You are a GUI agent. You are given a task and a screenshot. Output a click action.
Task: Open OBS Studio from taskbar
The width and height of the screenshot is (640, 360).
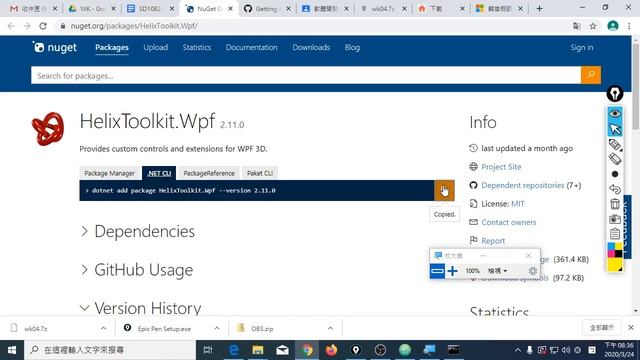pyautogui.click(x=380, y=350)
